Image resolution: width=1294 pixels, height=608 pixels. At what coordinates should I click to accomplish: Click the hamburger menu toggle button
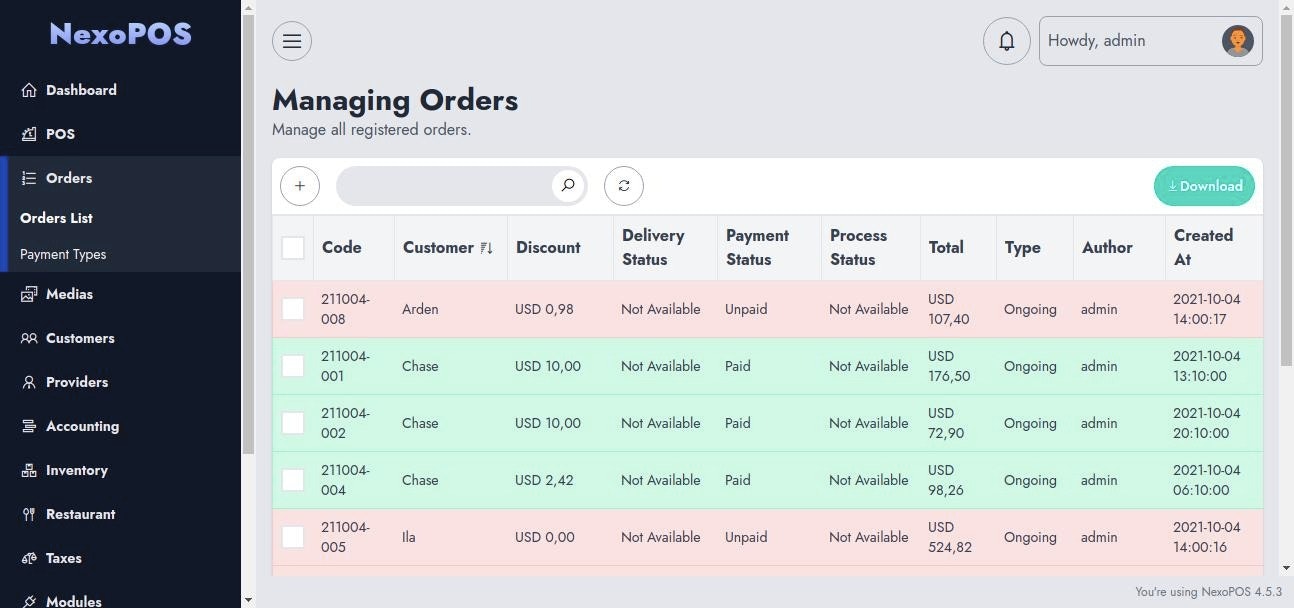coord(292,41)
